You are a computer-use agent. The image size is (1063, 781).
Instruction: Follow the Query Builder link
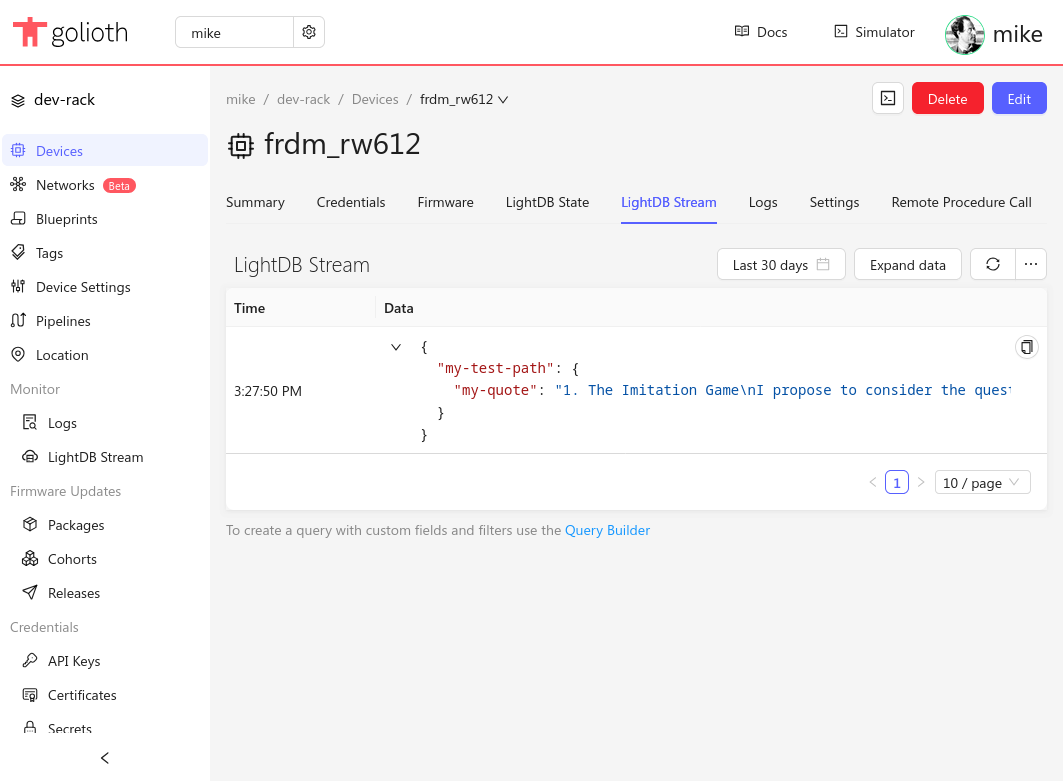(607, 530)
